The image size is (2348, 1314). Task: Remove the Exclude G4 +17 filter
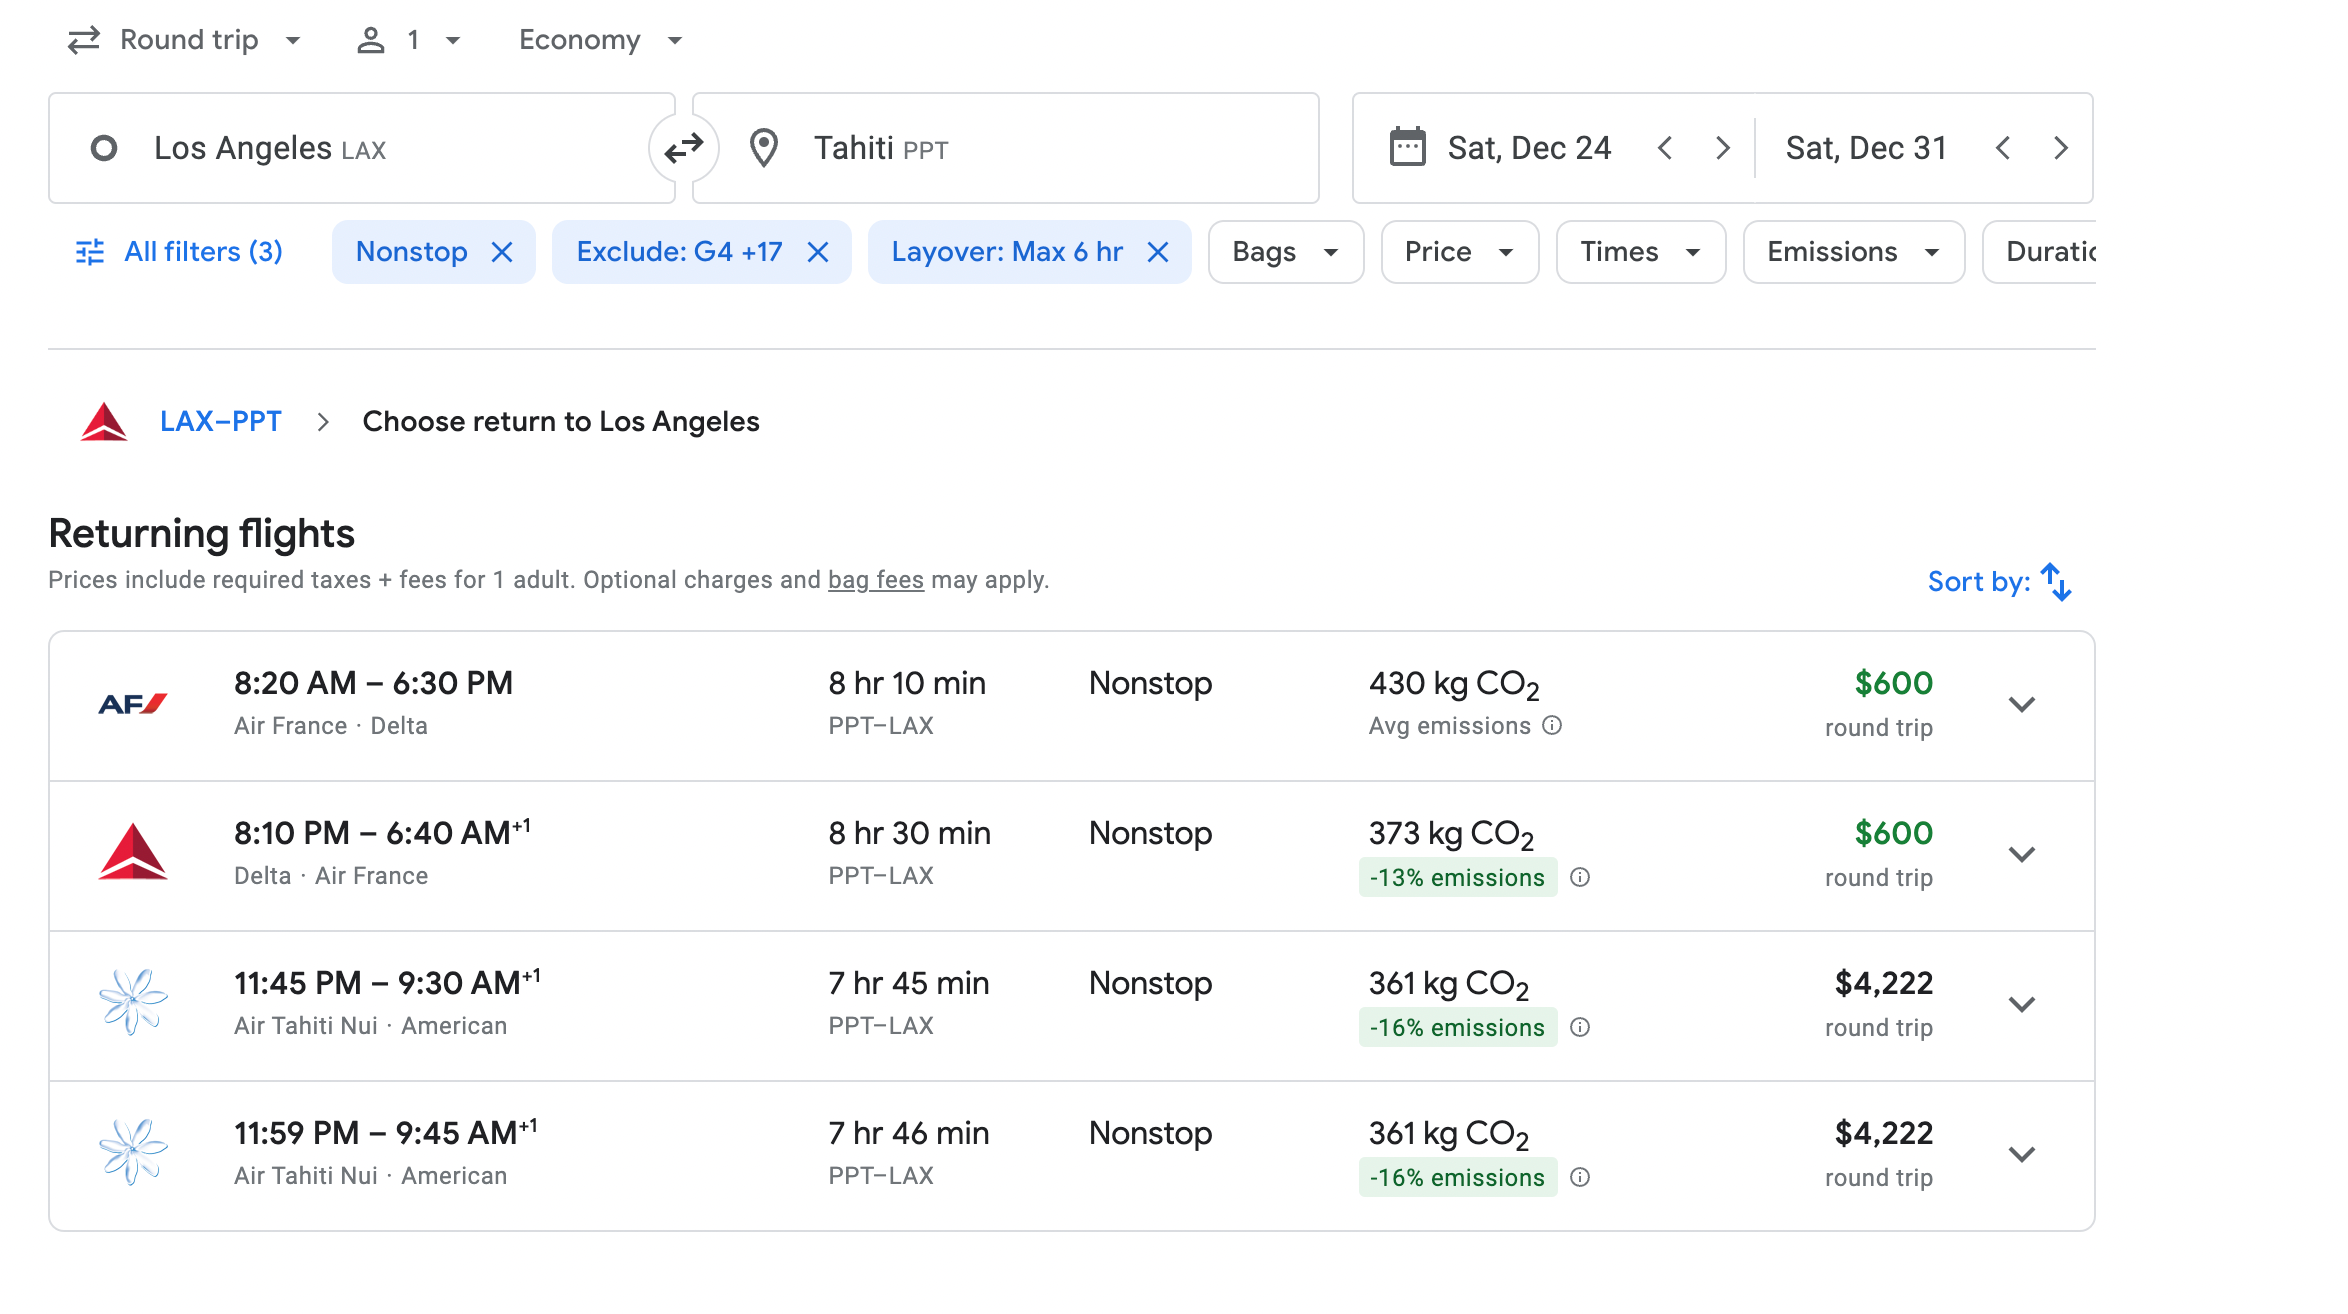[x=818, y=252]
